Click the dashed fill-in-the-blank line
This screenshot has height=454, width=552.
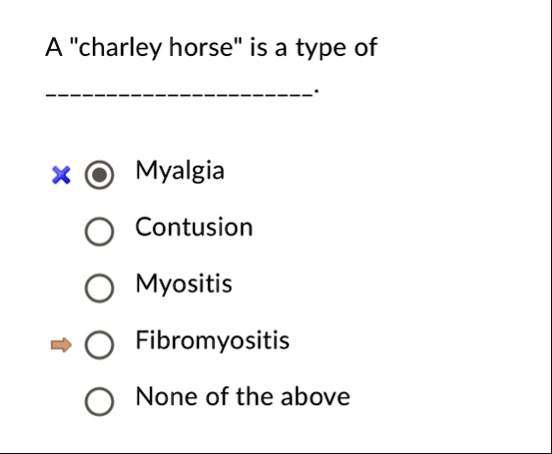179,94
